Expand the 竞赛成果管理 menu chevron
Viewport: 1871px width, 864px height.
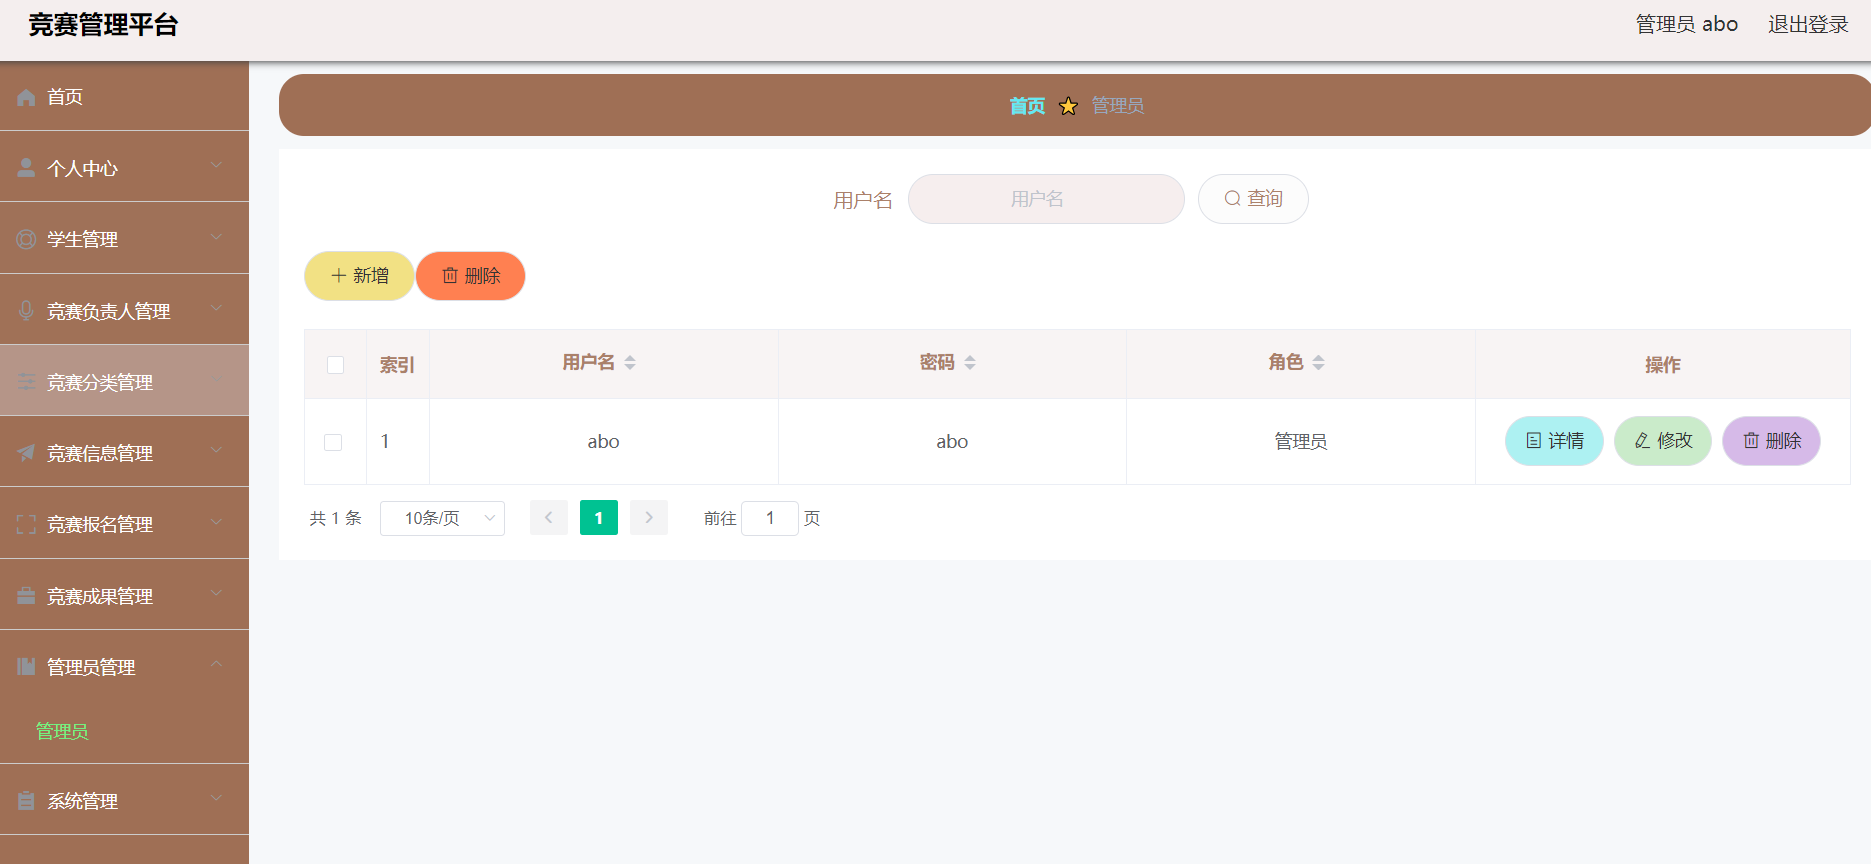tap(216, 593)
